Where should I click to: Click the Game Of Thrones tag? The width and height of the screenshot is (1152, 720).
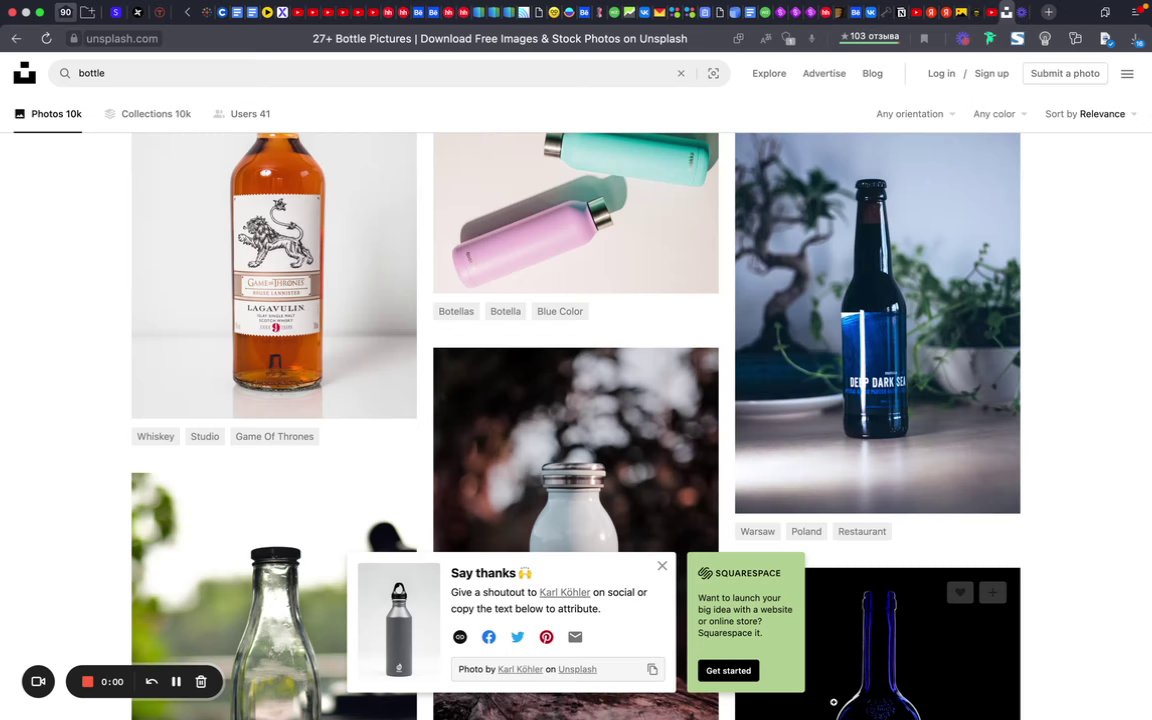pos(274,436)
